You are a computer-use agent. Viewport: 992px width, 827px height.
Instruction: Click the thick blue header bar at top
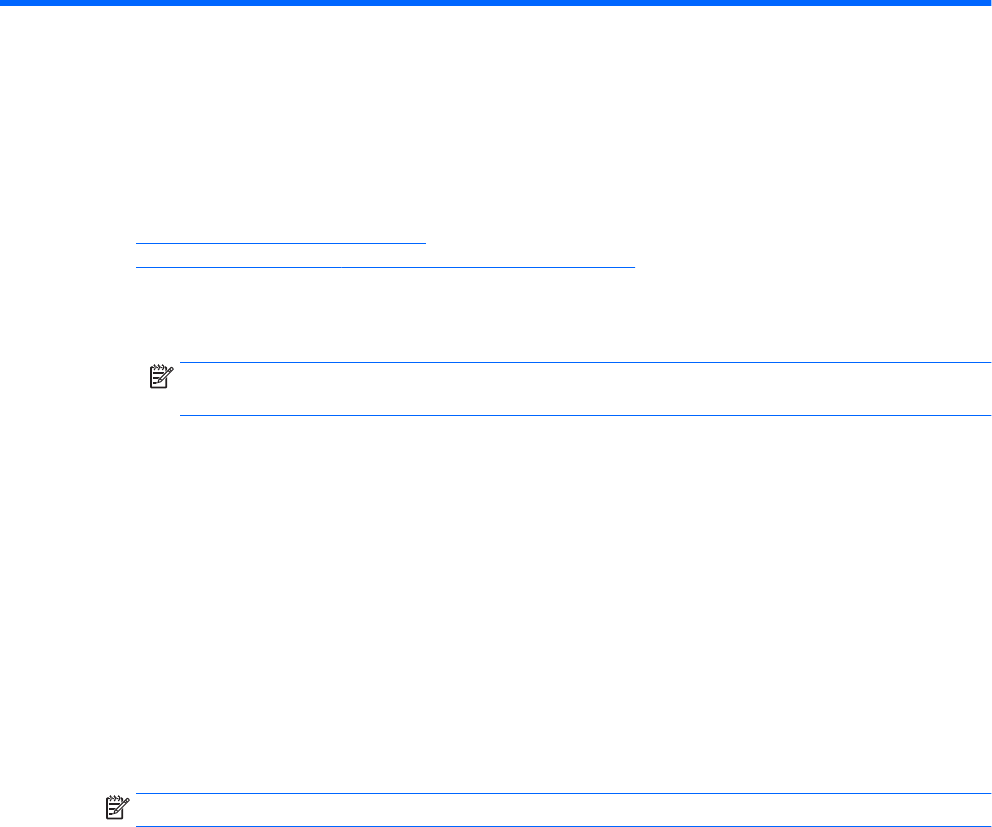(496, 3)
